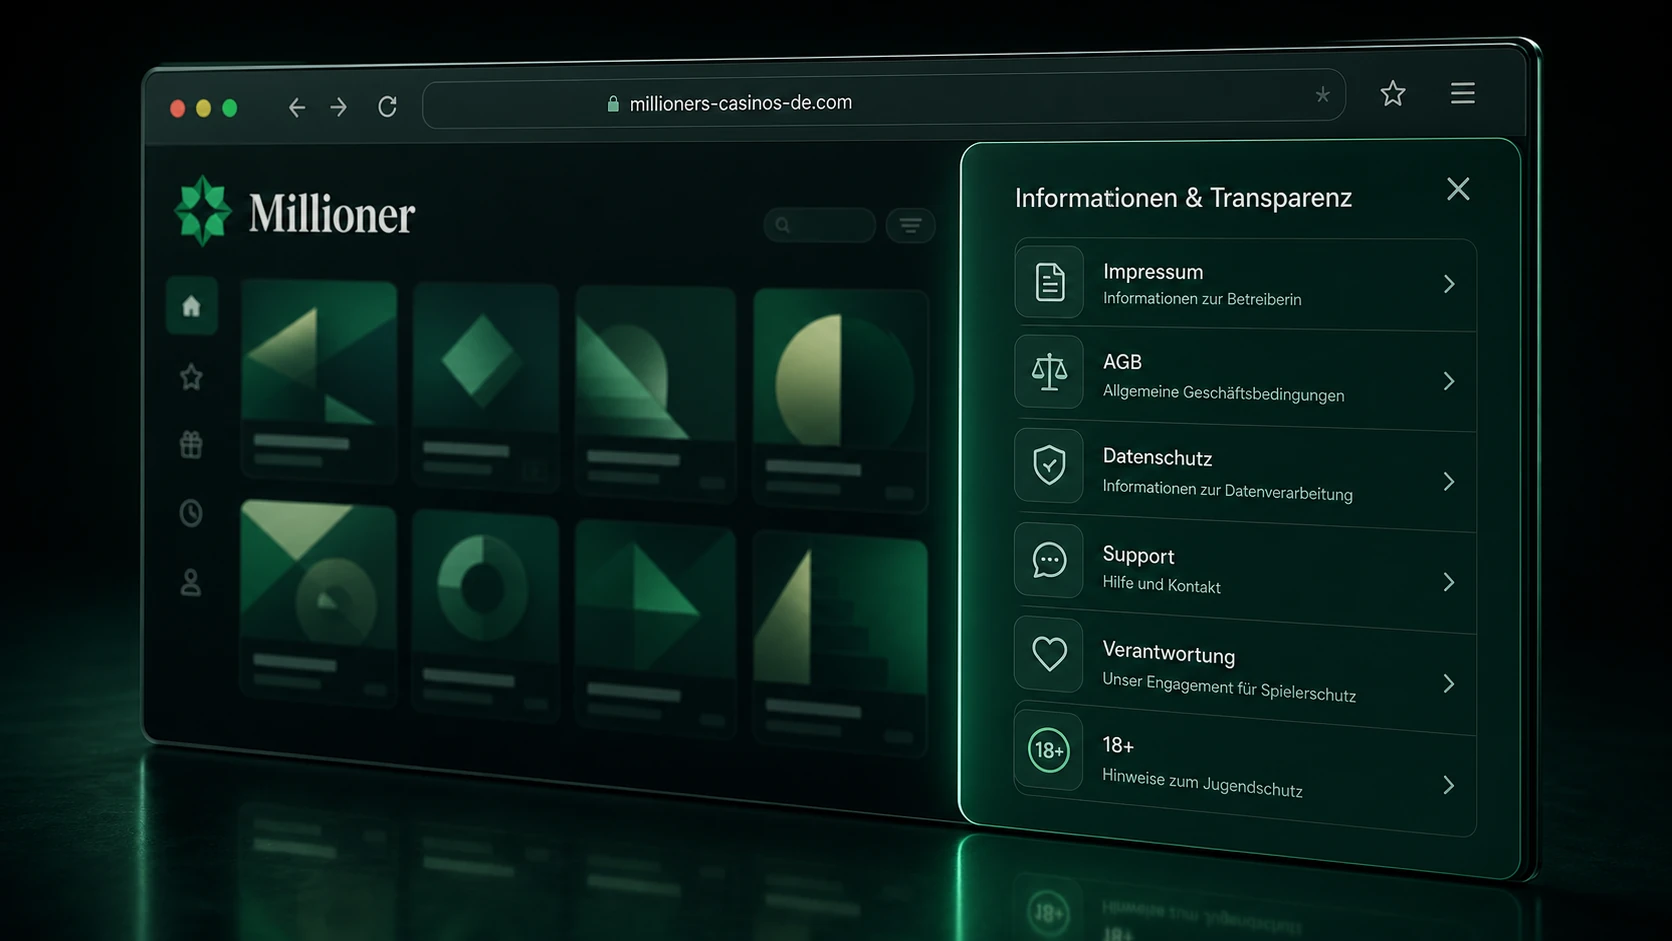The width and height of the screenshot is (1672, 941).
Task: Open the user profile icon in sidebar
Action: 190,582
